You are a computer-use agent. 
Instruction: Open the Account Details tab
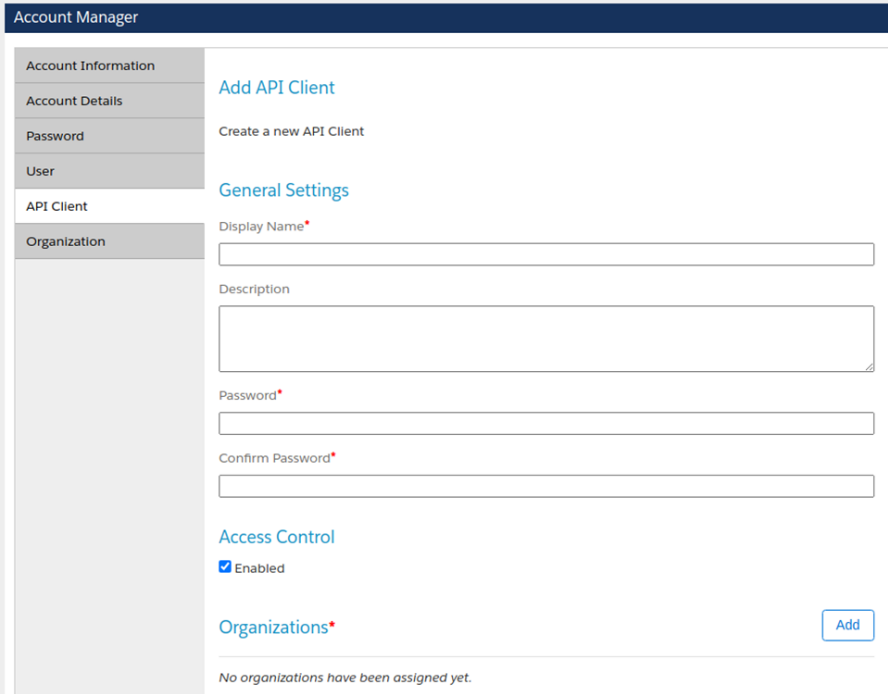[x=109, y=101]
